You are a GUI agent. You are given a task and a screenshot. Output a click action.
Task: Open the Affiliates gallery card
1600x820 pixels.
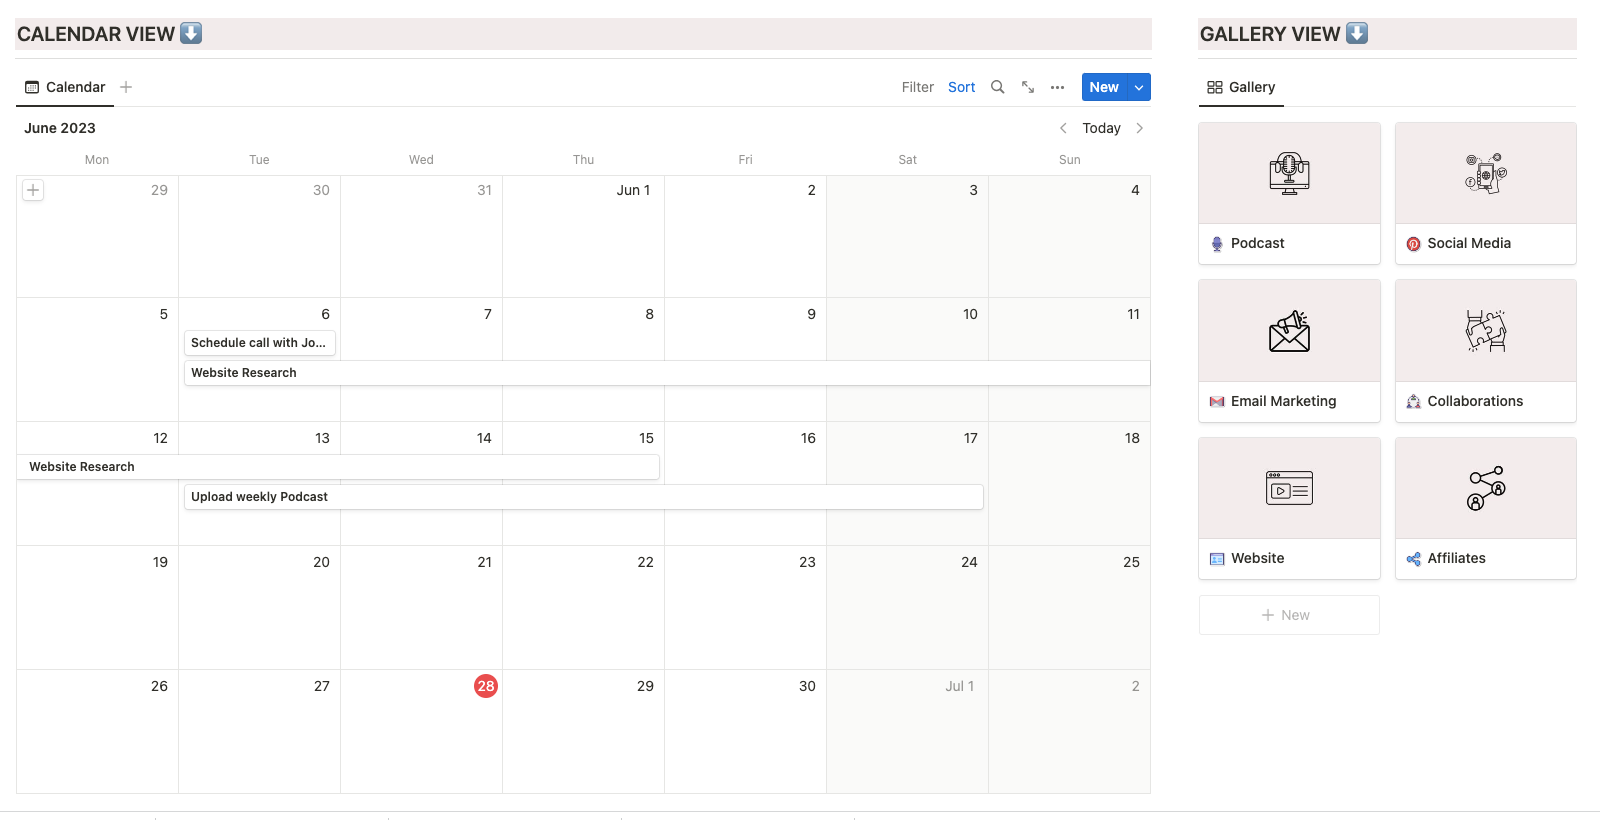pyautogui.click(x=1485, y=508)
